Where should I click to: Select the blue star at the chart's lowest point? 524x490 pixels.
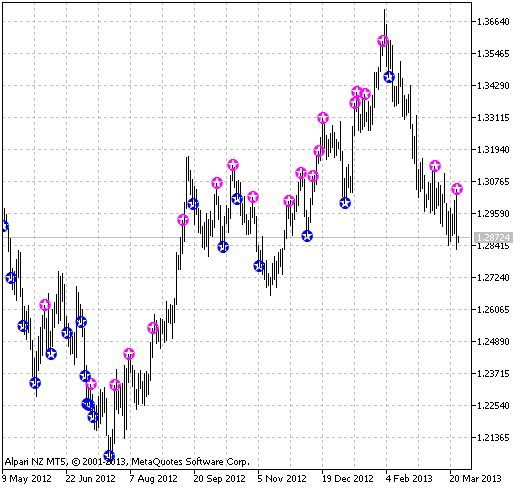(109, 456)
